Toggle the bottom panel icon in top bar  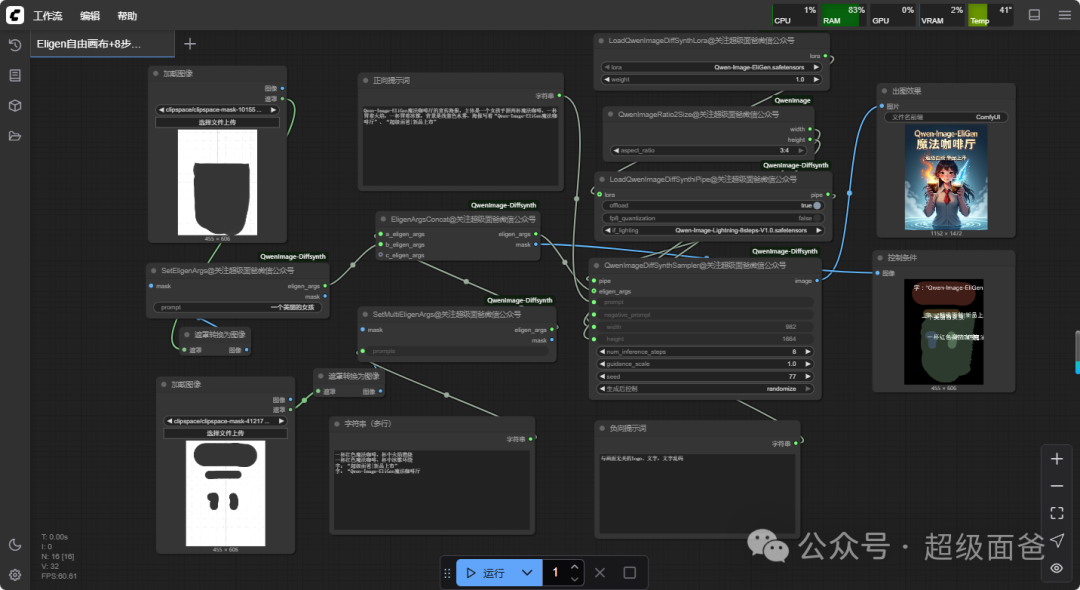click(x=1034, y=14)
